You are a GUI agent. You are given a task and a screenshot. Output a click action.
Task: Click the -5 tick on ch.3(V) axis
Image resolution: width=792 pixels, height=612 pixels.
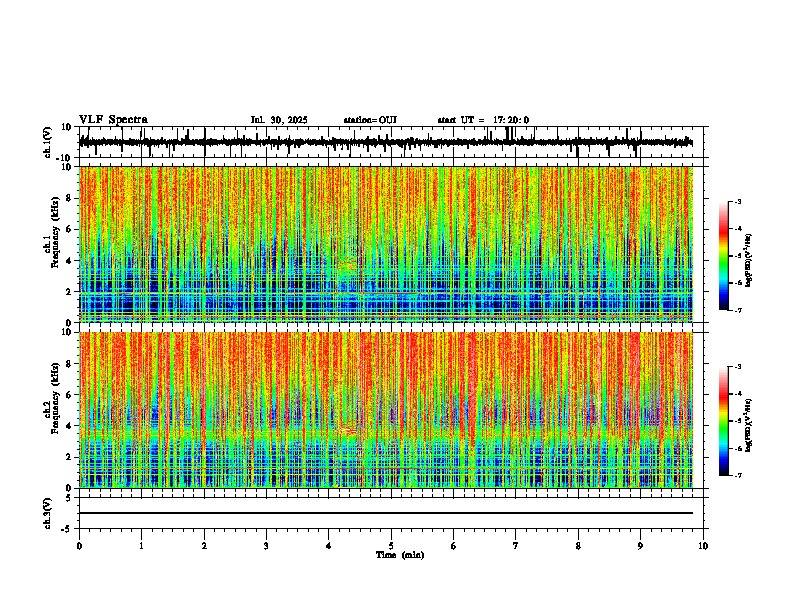(67, 529)
